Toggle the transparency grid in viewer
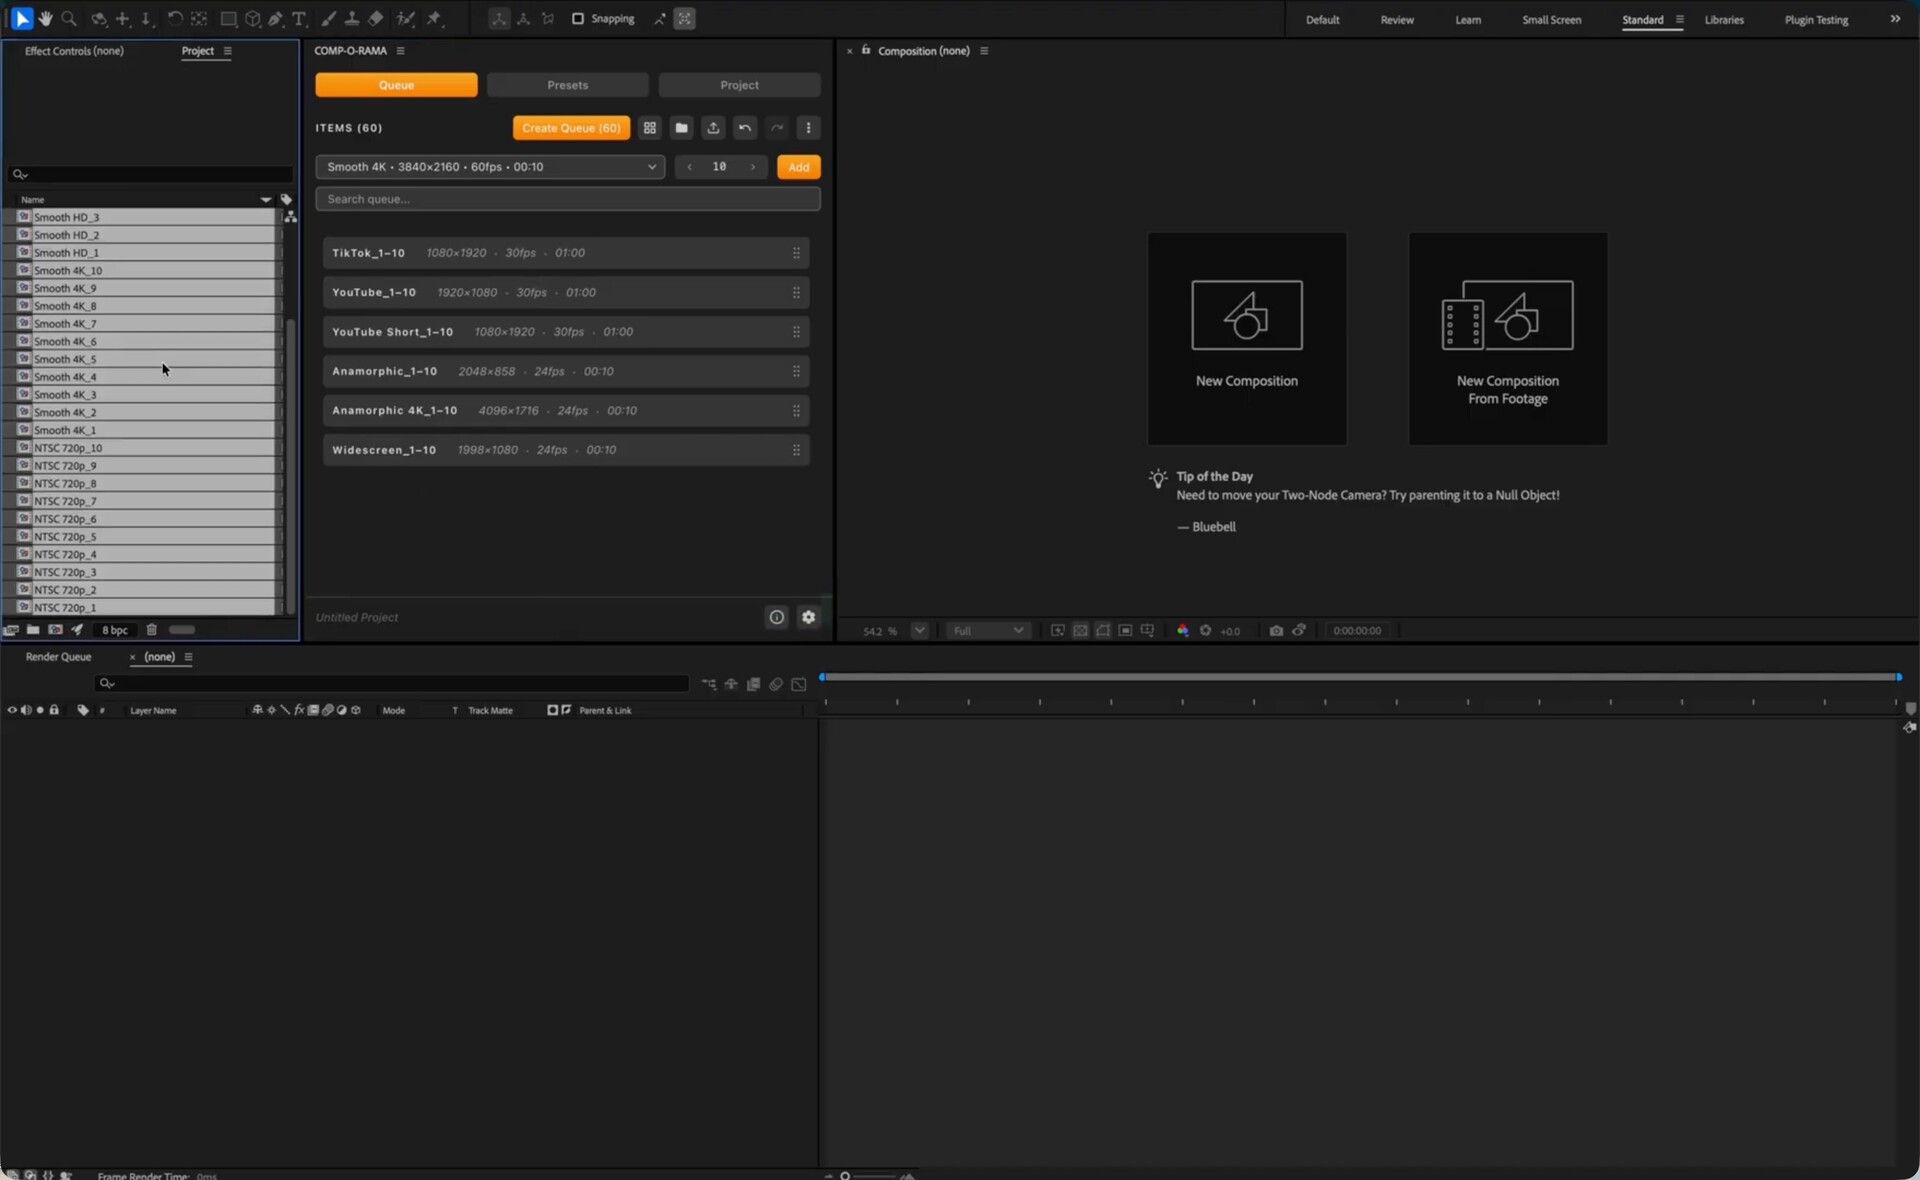The height and width of the screenshot is (1180, 1920). (x=1080, y=631)
